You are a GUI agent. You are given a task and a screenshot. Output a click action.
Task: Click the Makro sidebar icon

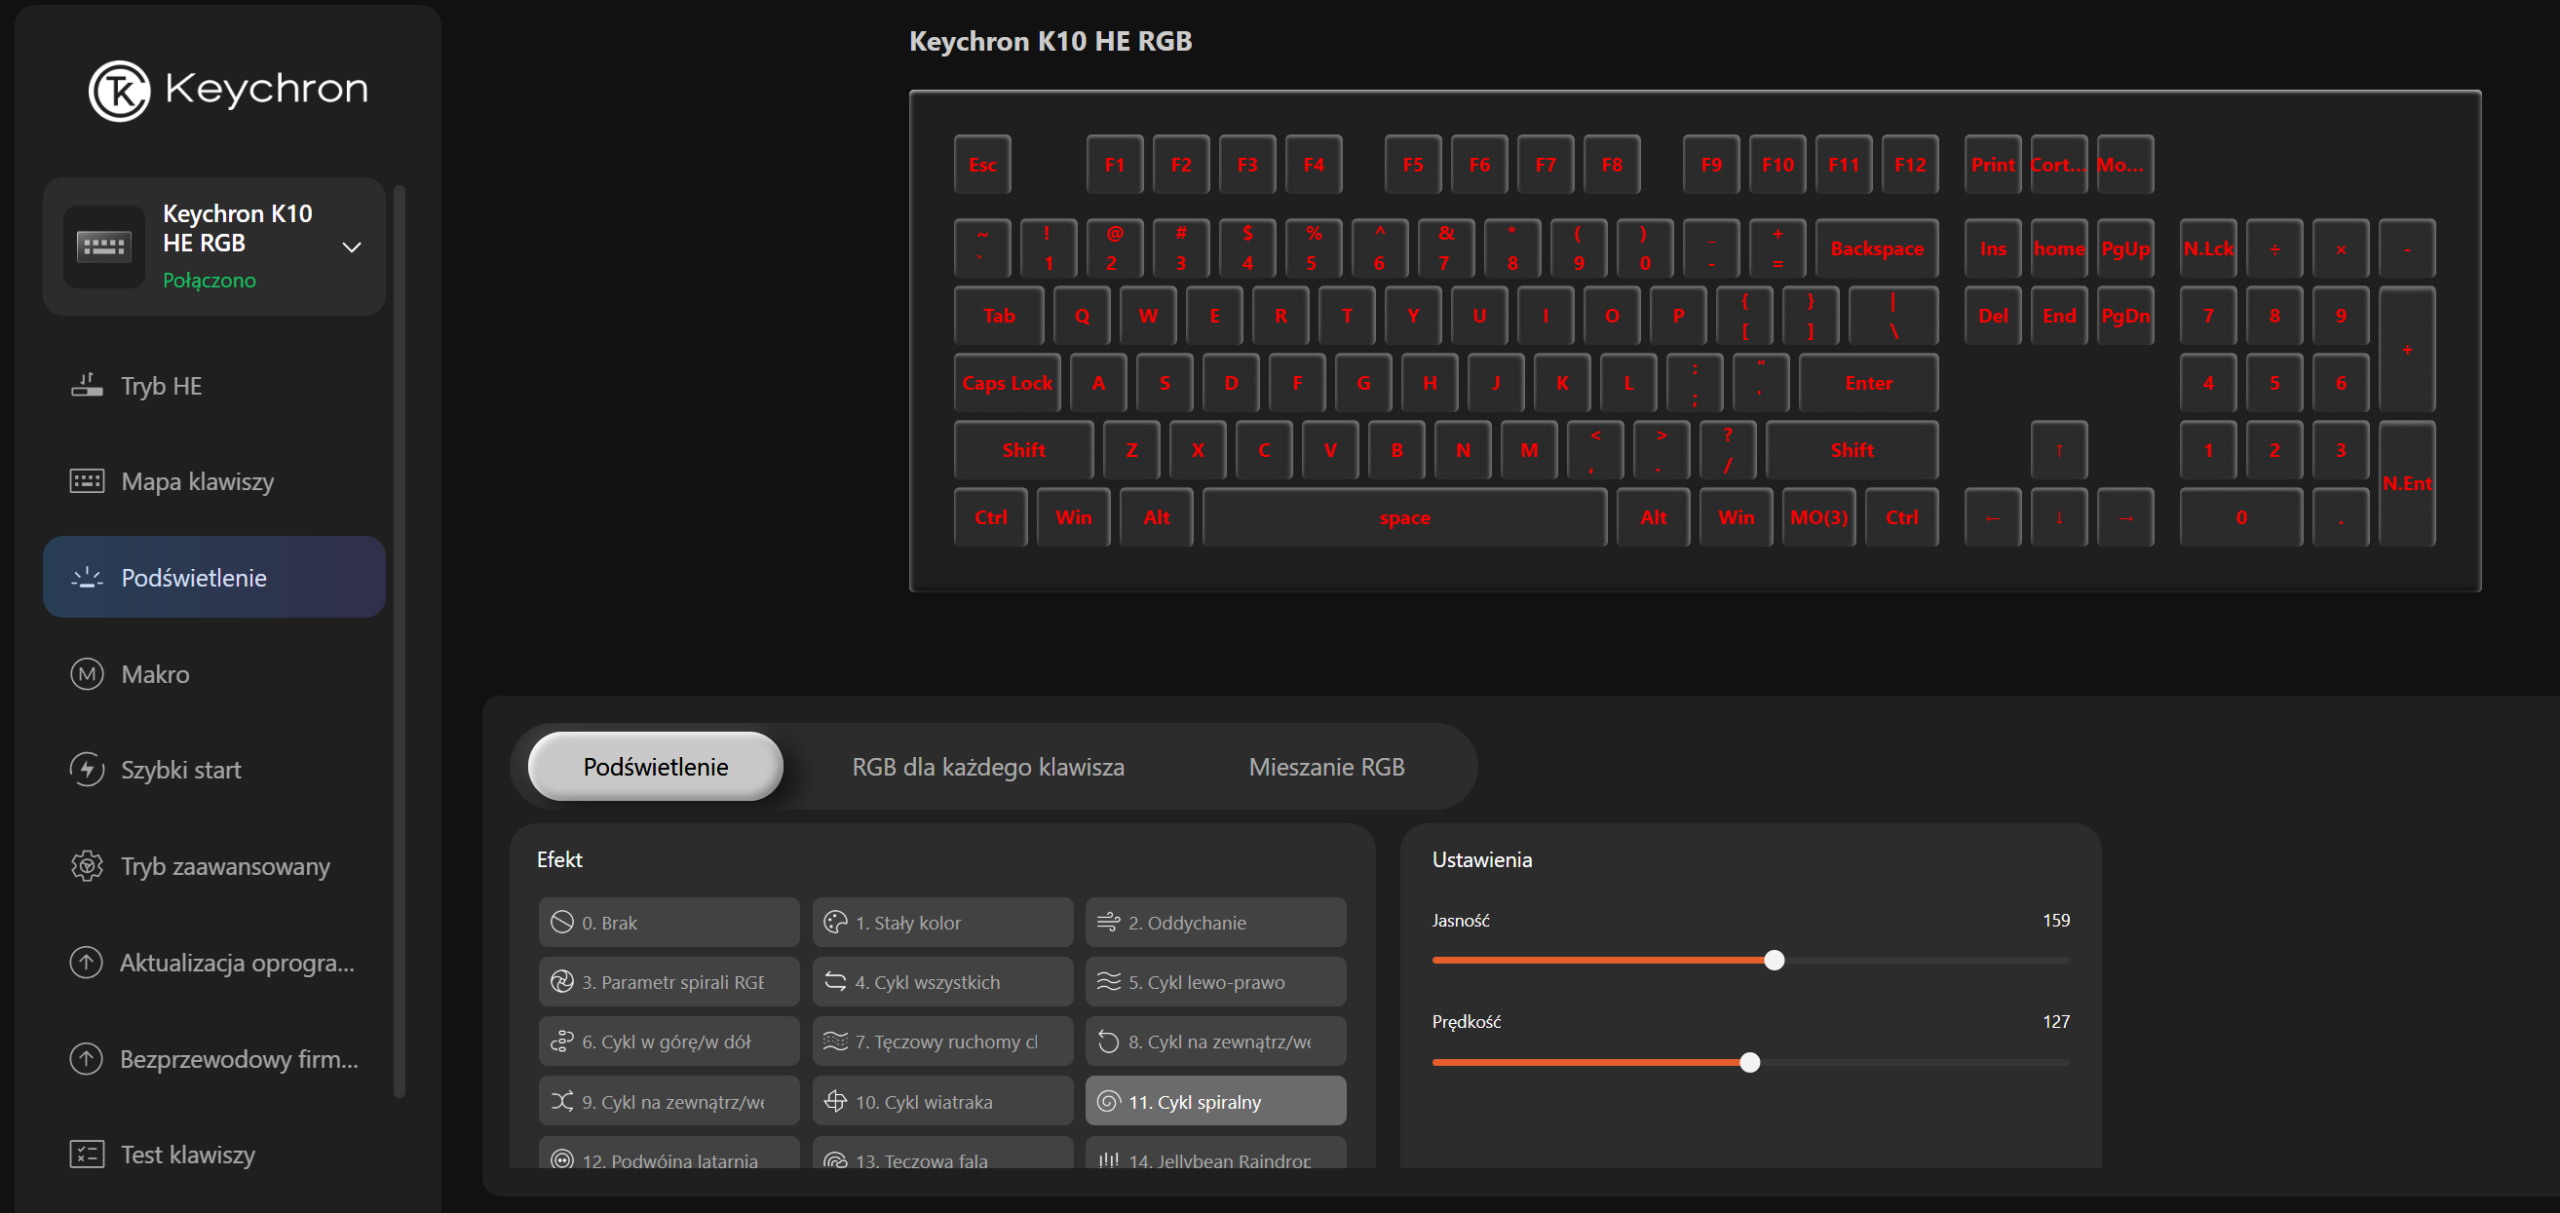tap(87, 674)
